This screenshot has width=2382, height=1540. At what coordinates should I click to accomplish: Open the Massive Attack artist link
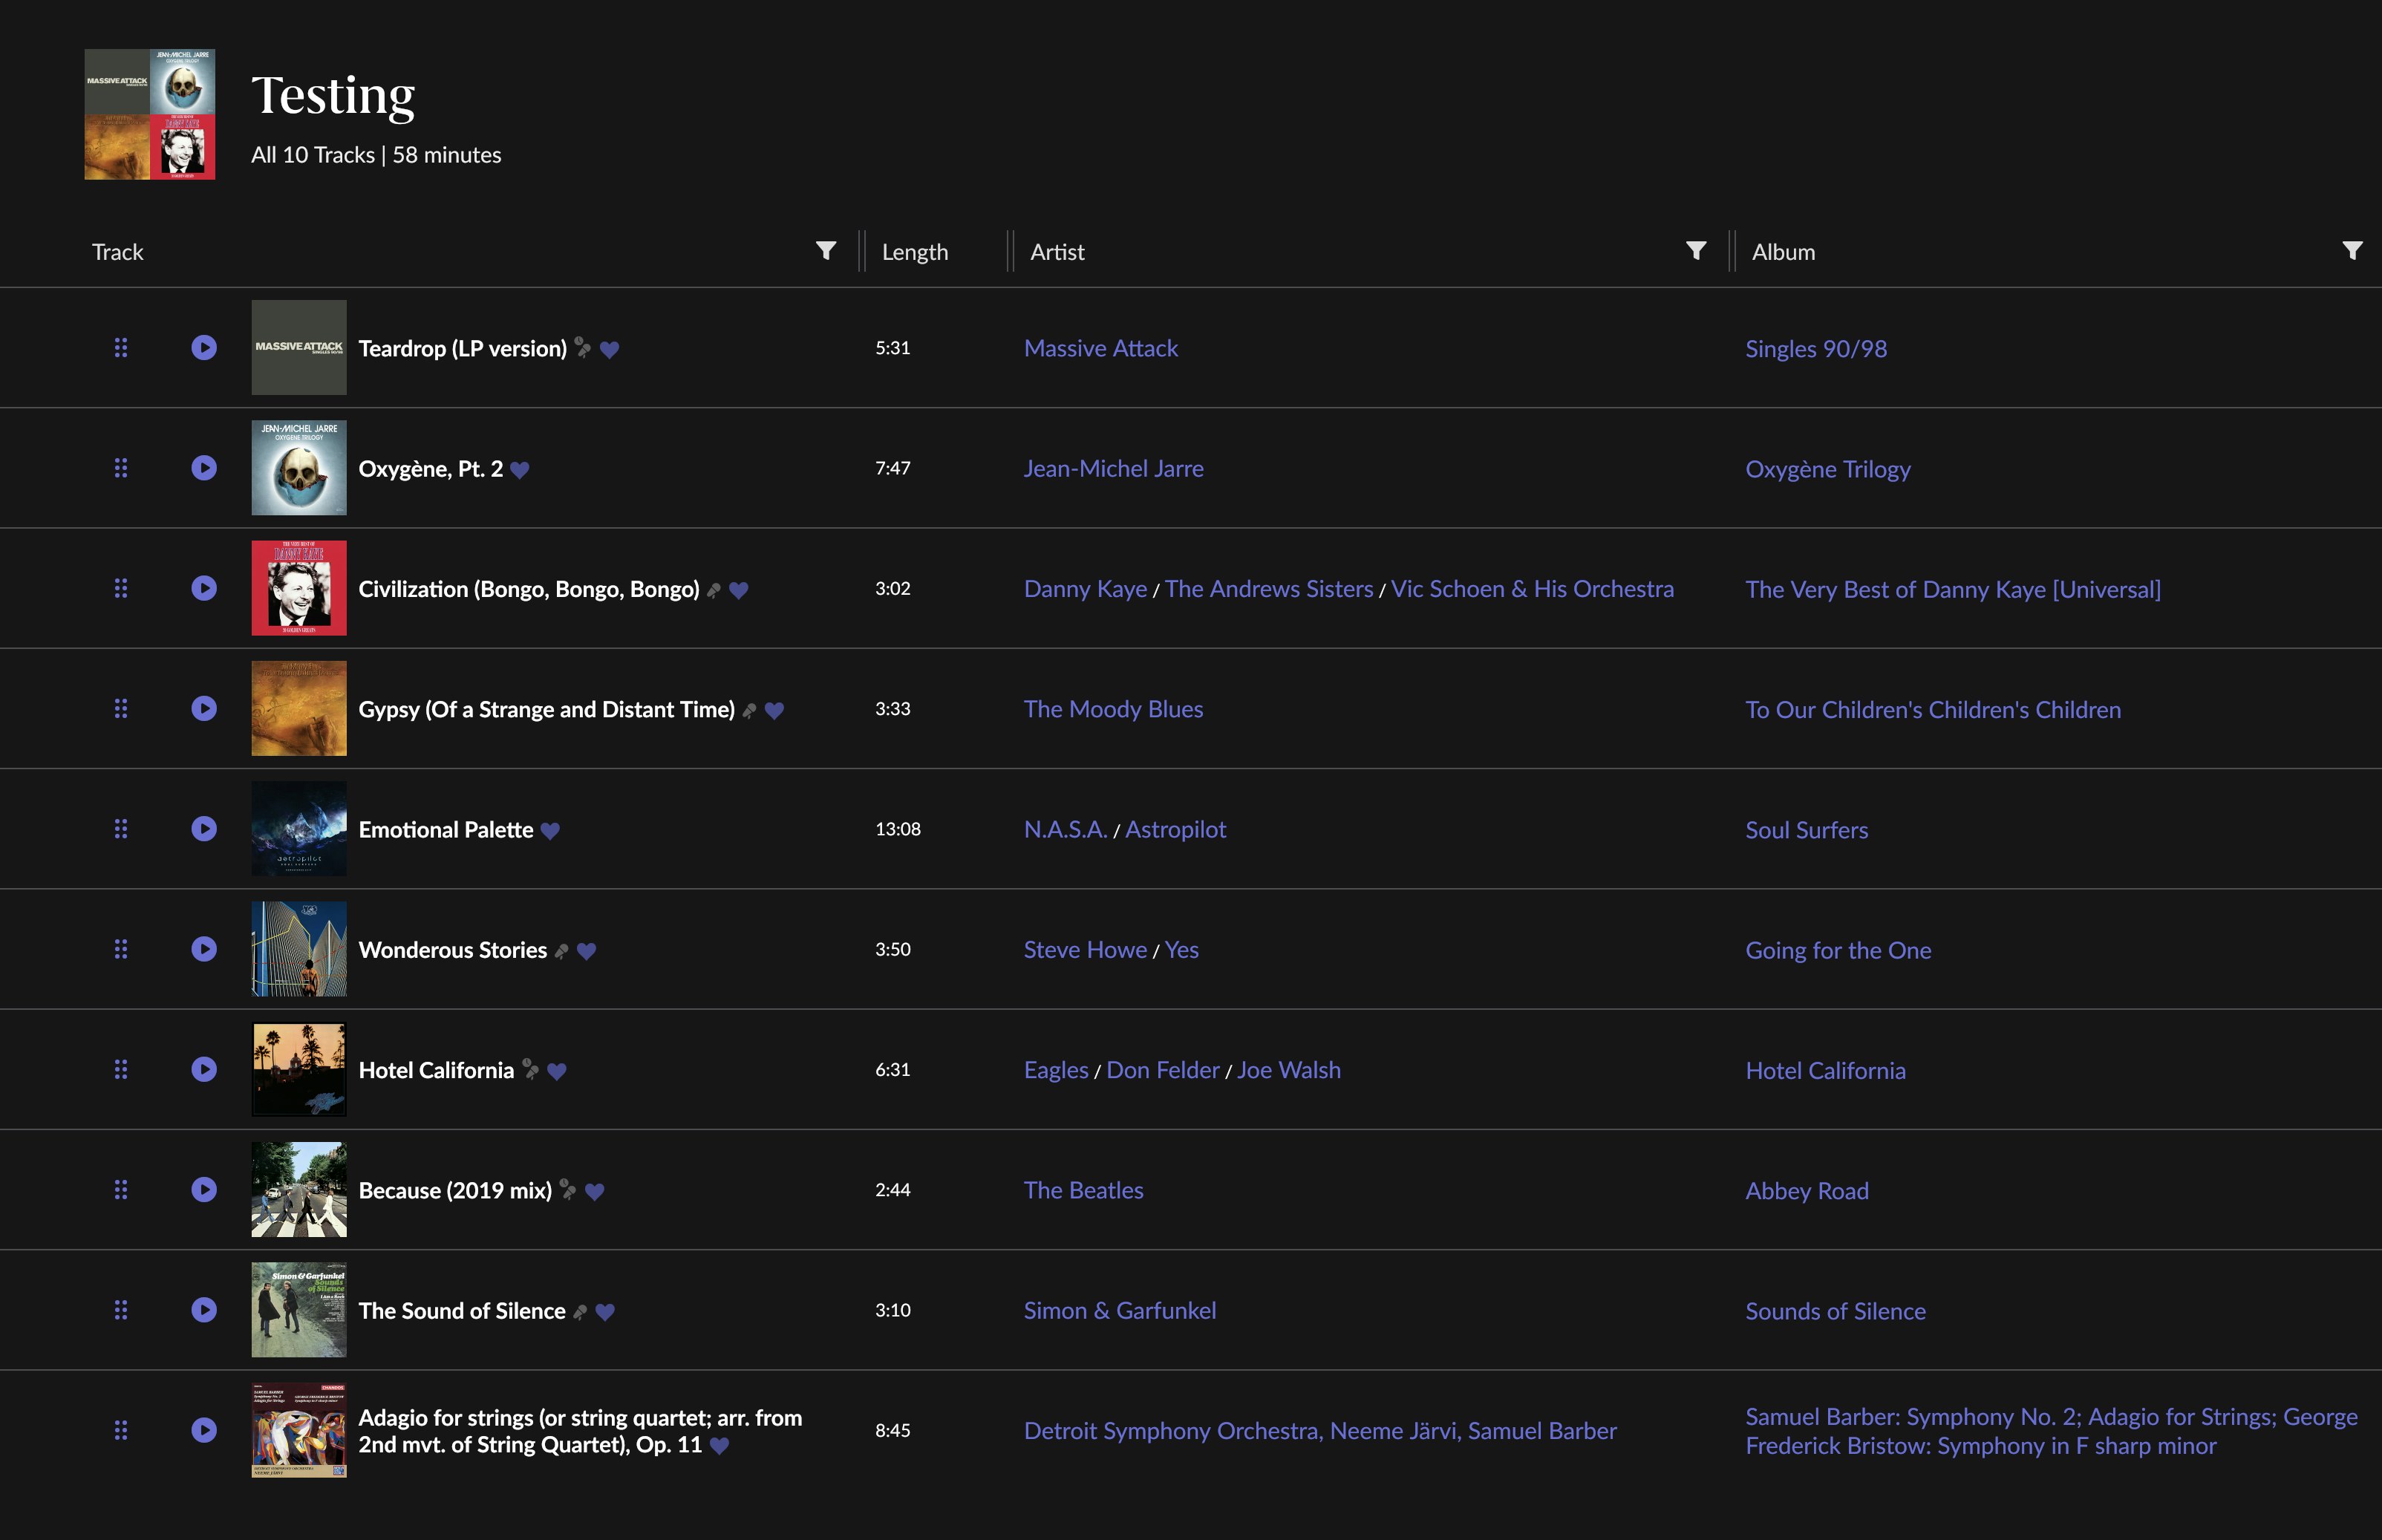click(x=1100, y=348)
